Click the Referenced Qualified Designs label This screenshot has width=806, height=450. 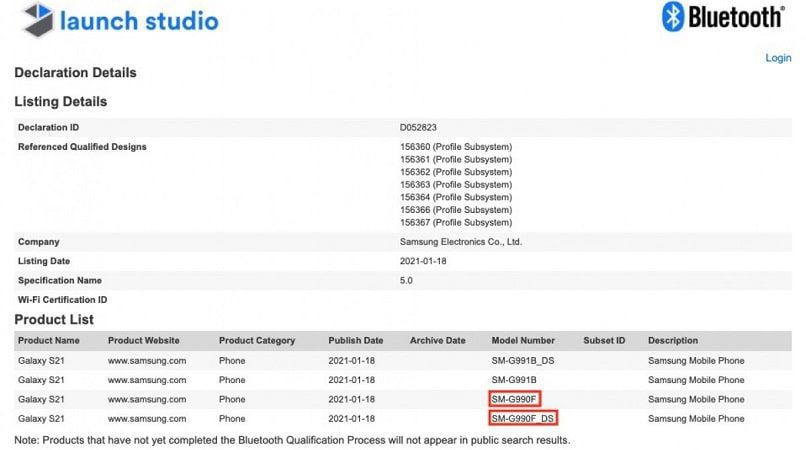click(x=82, y=147)
